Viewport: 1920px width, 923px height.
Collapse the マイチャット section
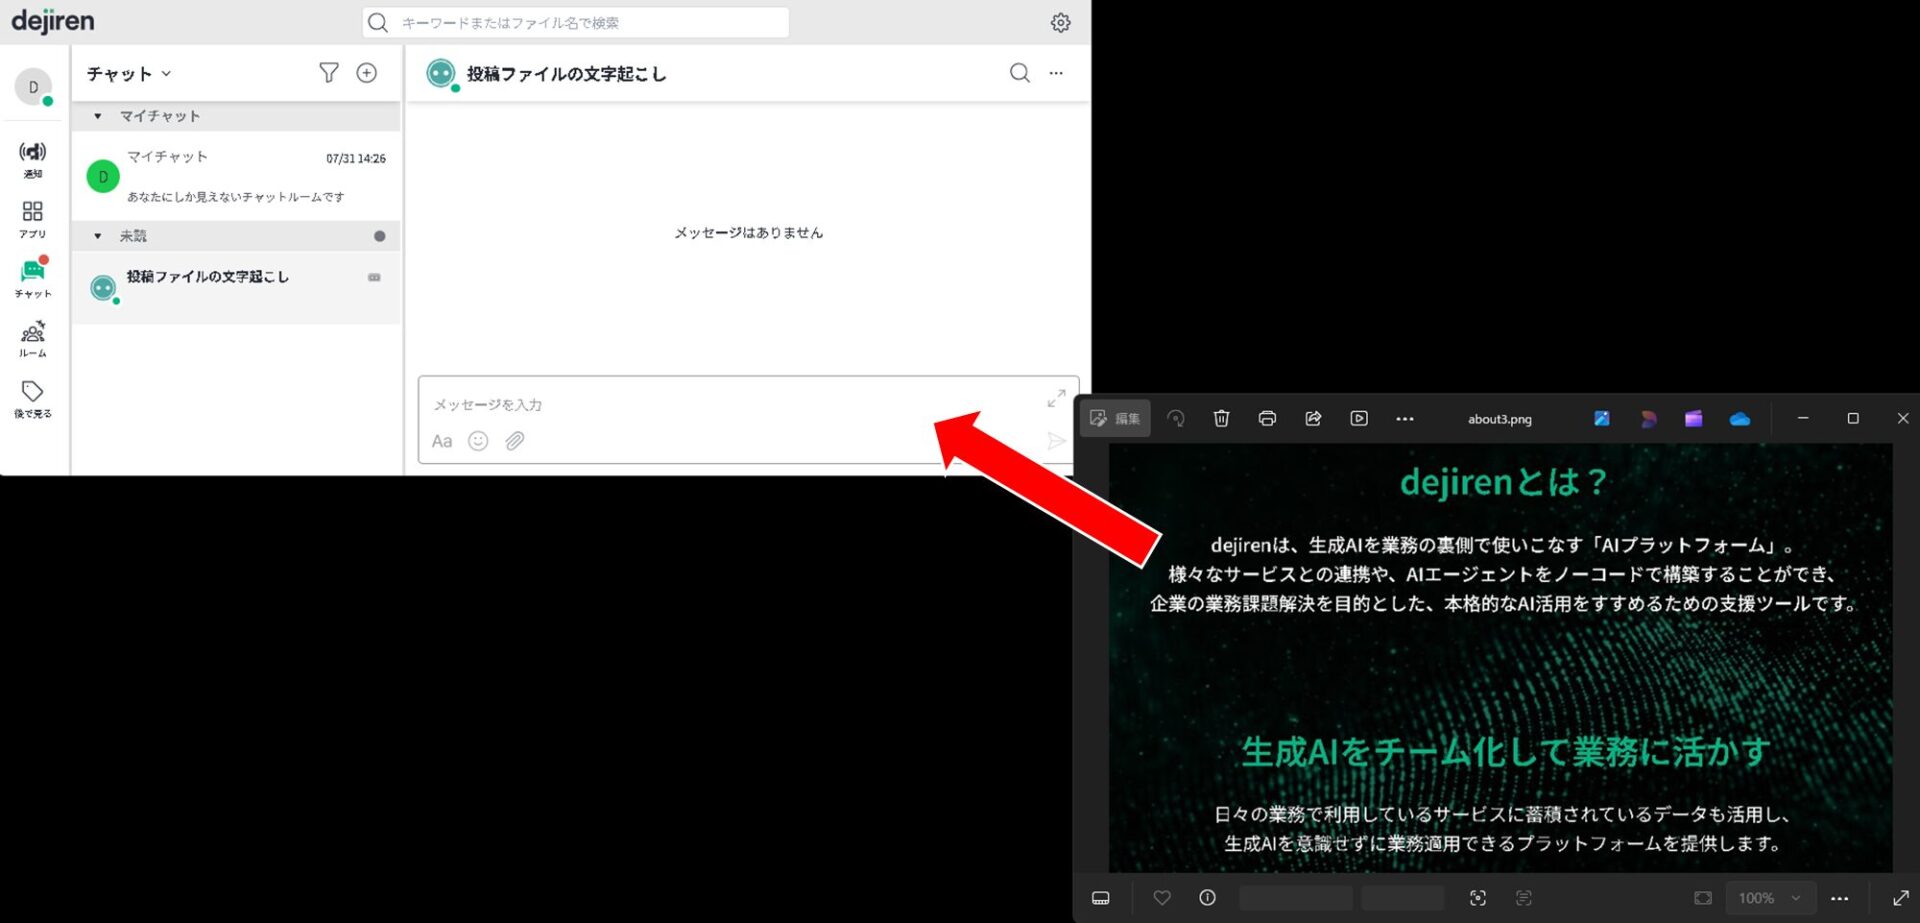98,116
